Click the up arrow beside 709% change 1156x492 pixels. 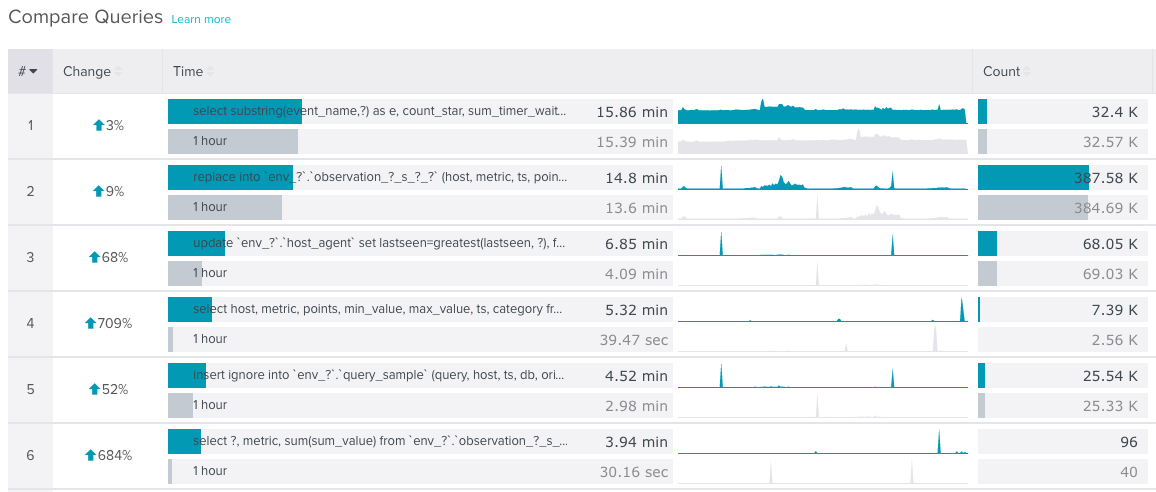click(91, 323)
